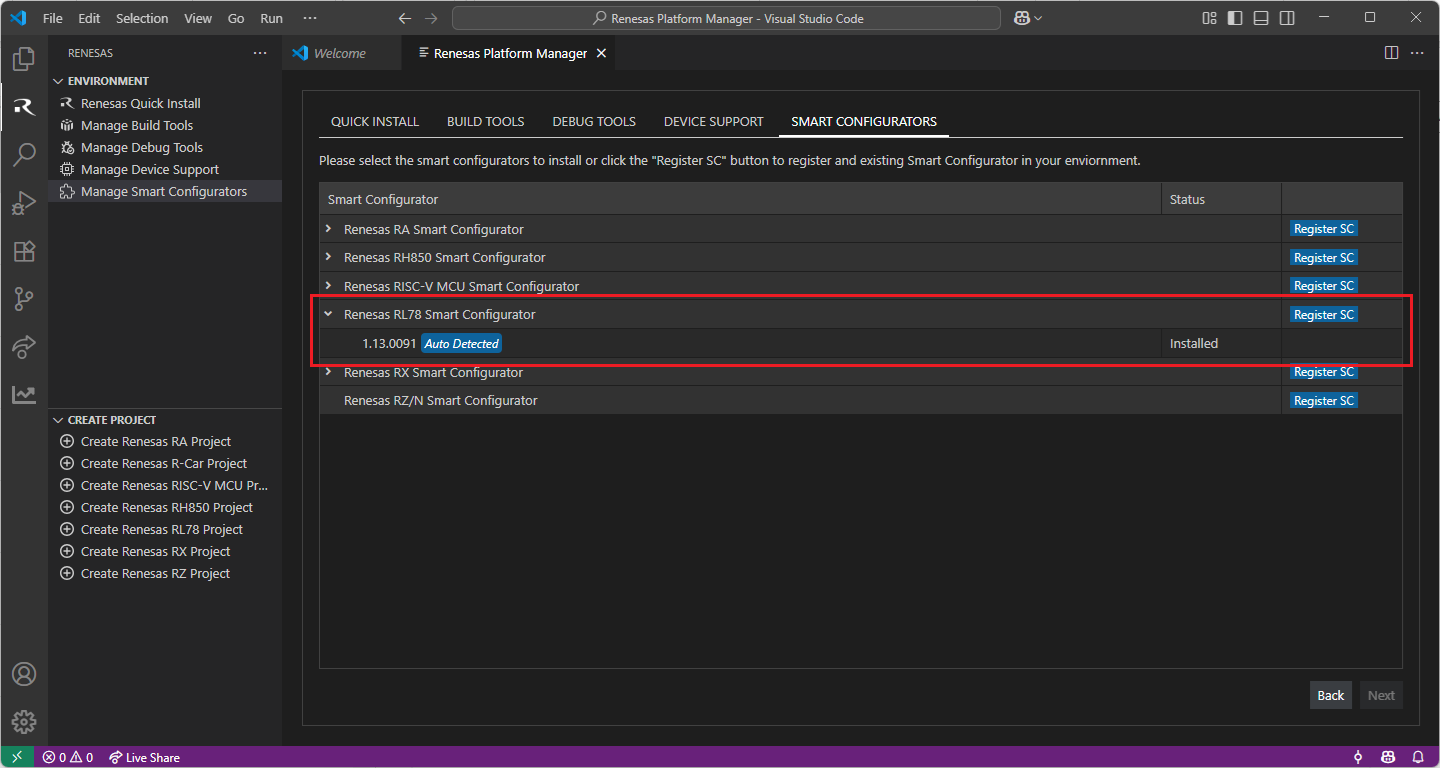Viewport: 1440px width, 768px height.
Task: Open the Selection menu
Action: (x=142, y=18)
